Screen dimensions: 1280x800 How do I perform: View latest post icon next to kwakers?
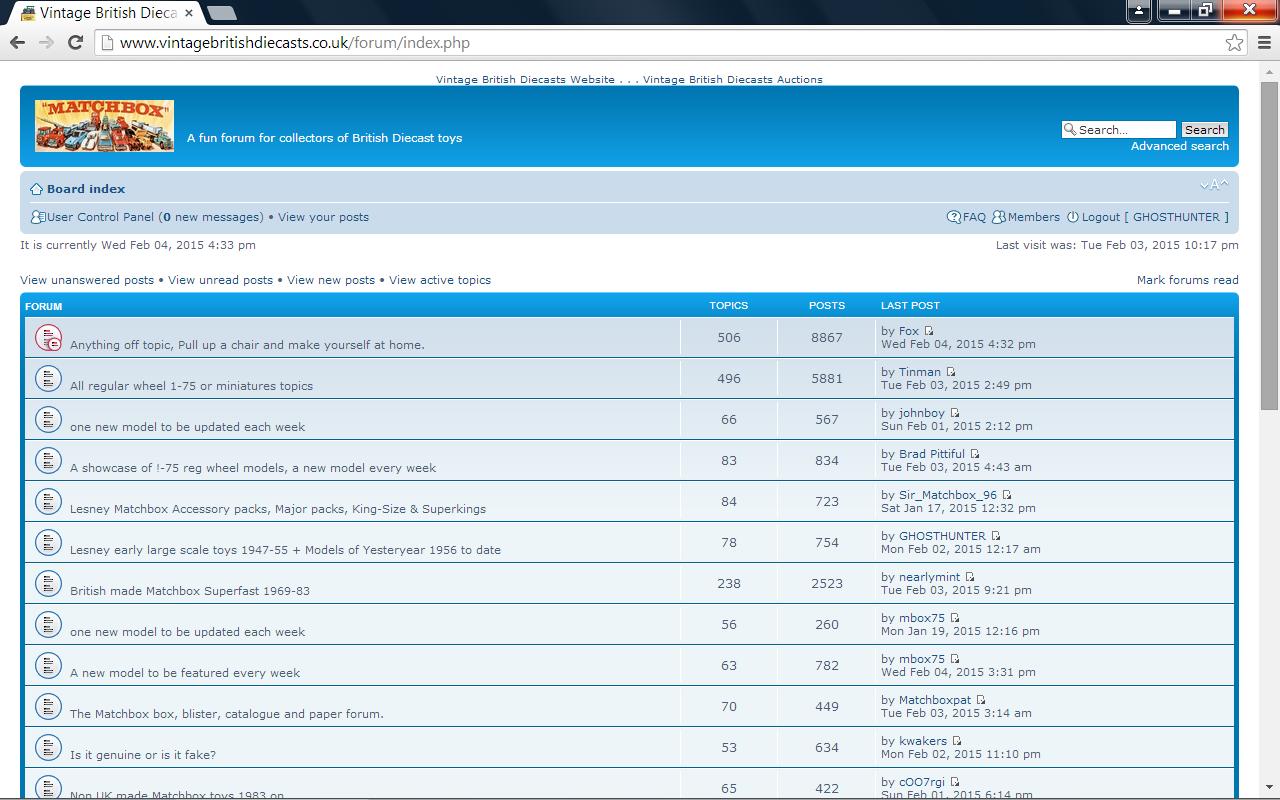click(957, 741)
